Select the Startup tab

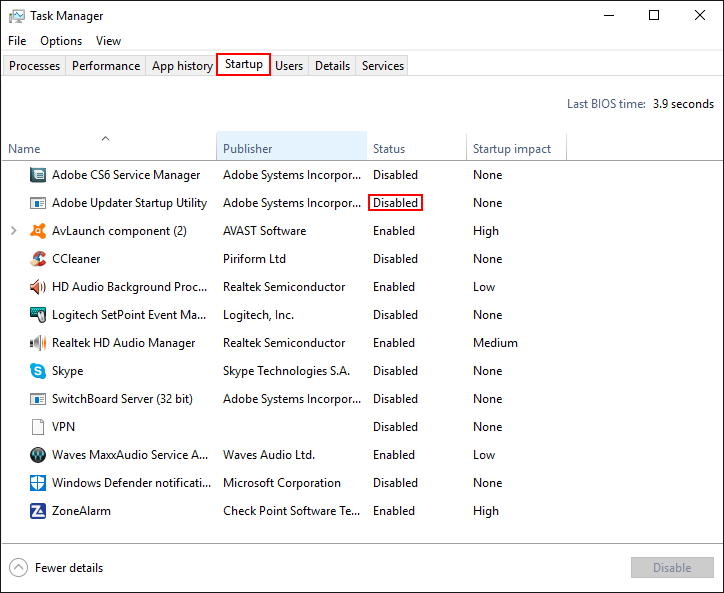[244, 64]
